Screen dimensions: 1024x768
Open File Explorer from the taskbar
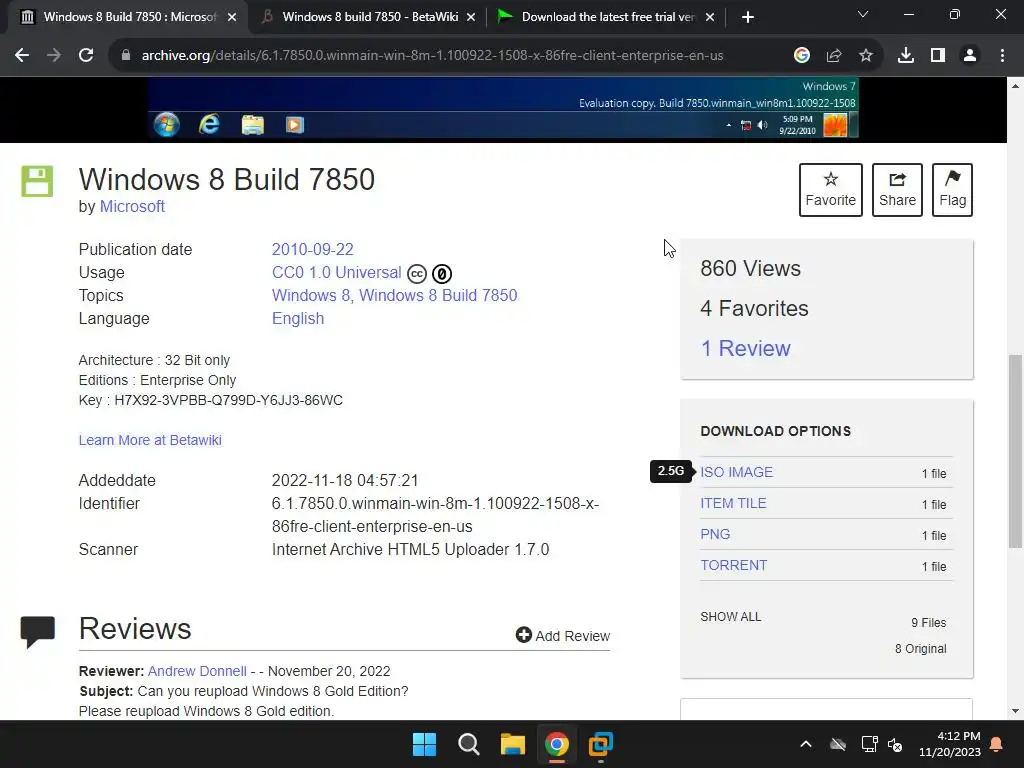(x=513, y=744)
